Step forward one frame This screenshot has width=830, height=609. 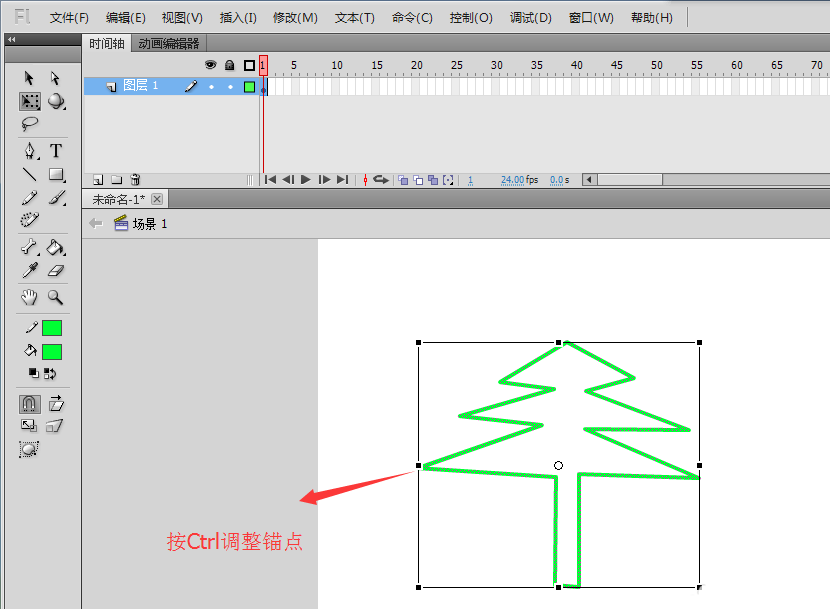click(x=324, y=180)
